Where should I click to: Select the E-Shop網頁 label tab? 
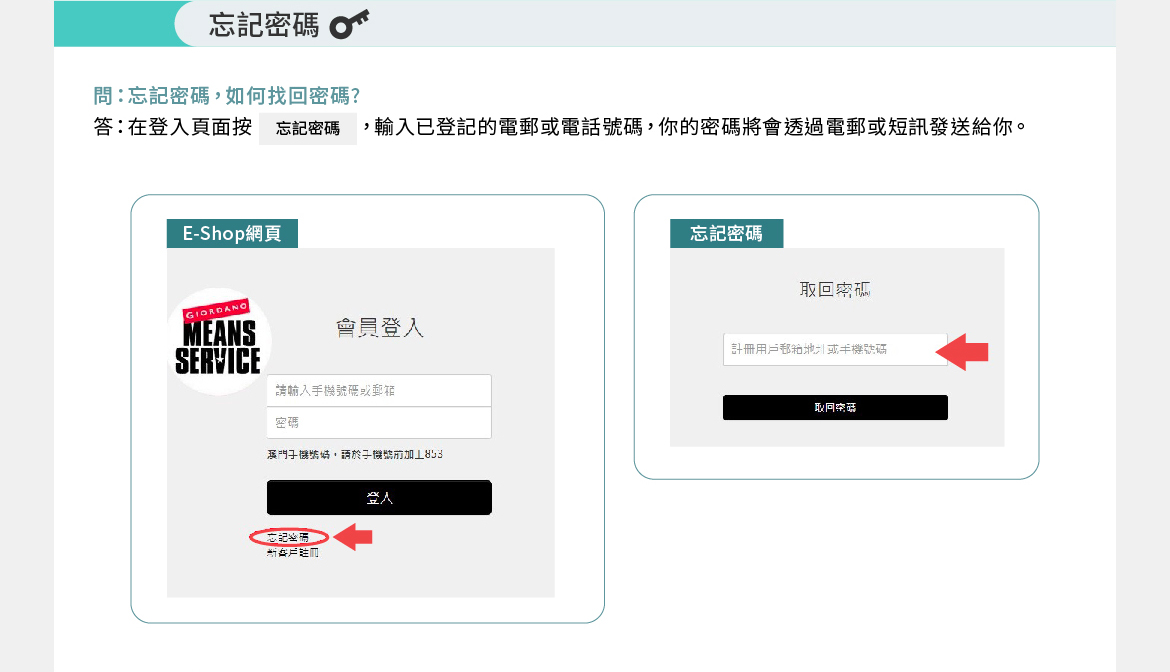232,234
